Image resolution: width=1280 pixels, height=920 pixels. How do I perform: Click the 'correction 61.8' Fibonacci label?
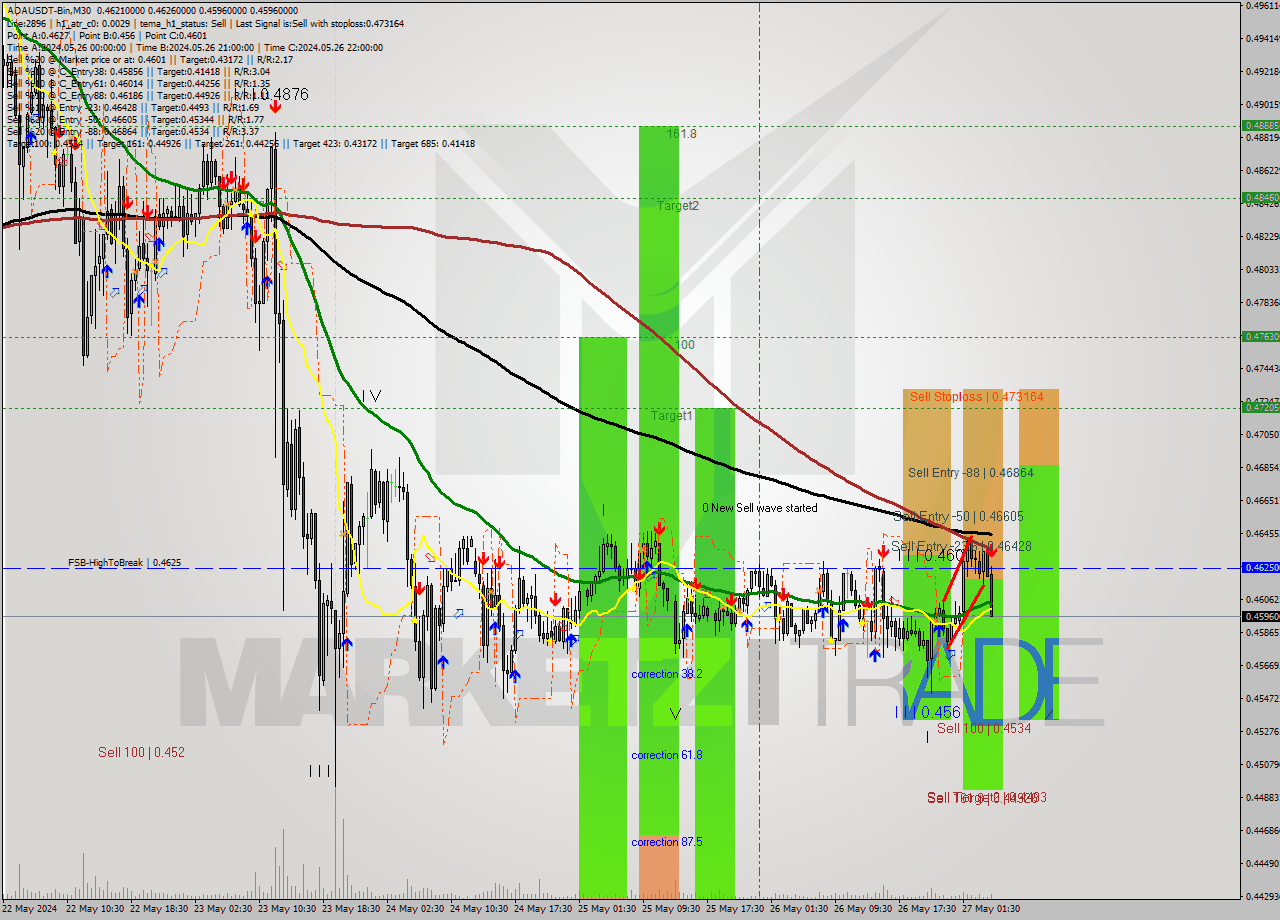[x=667, y=755]
